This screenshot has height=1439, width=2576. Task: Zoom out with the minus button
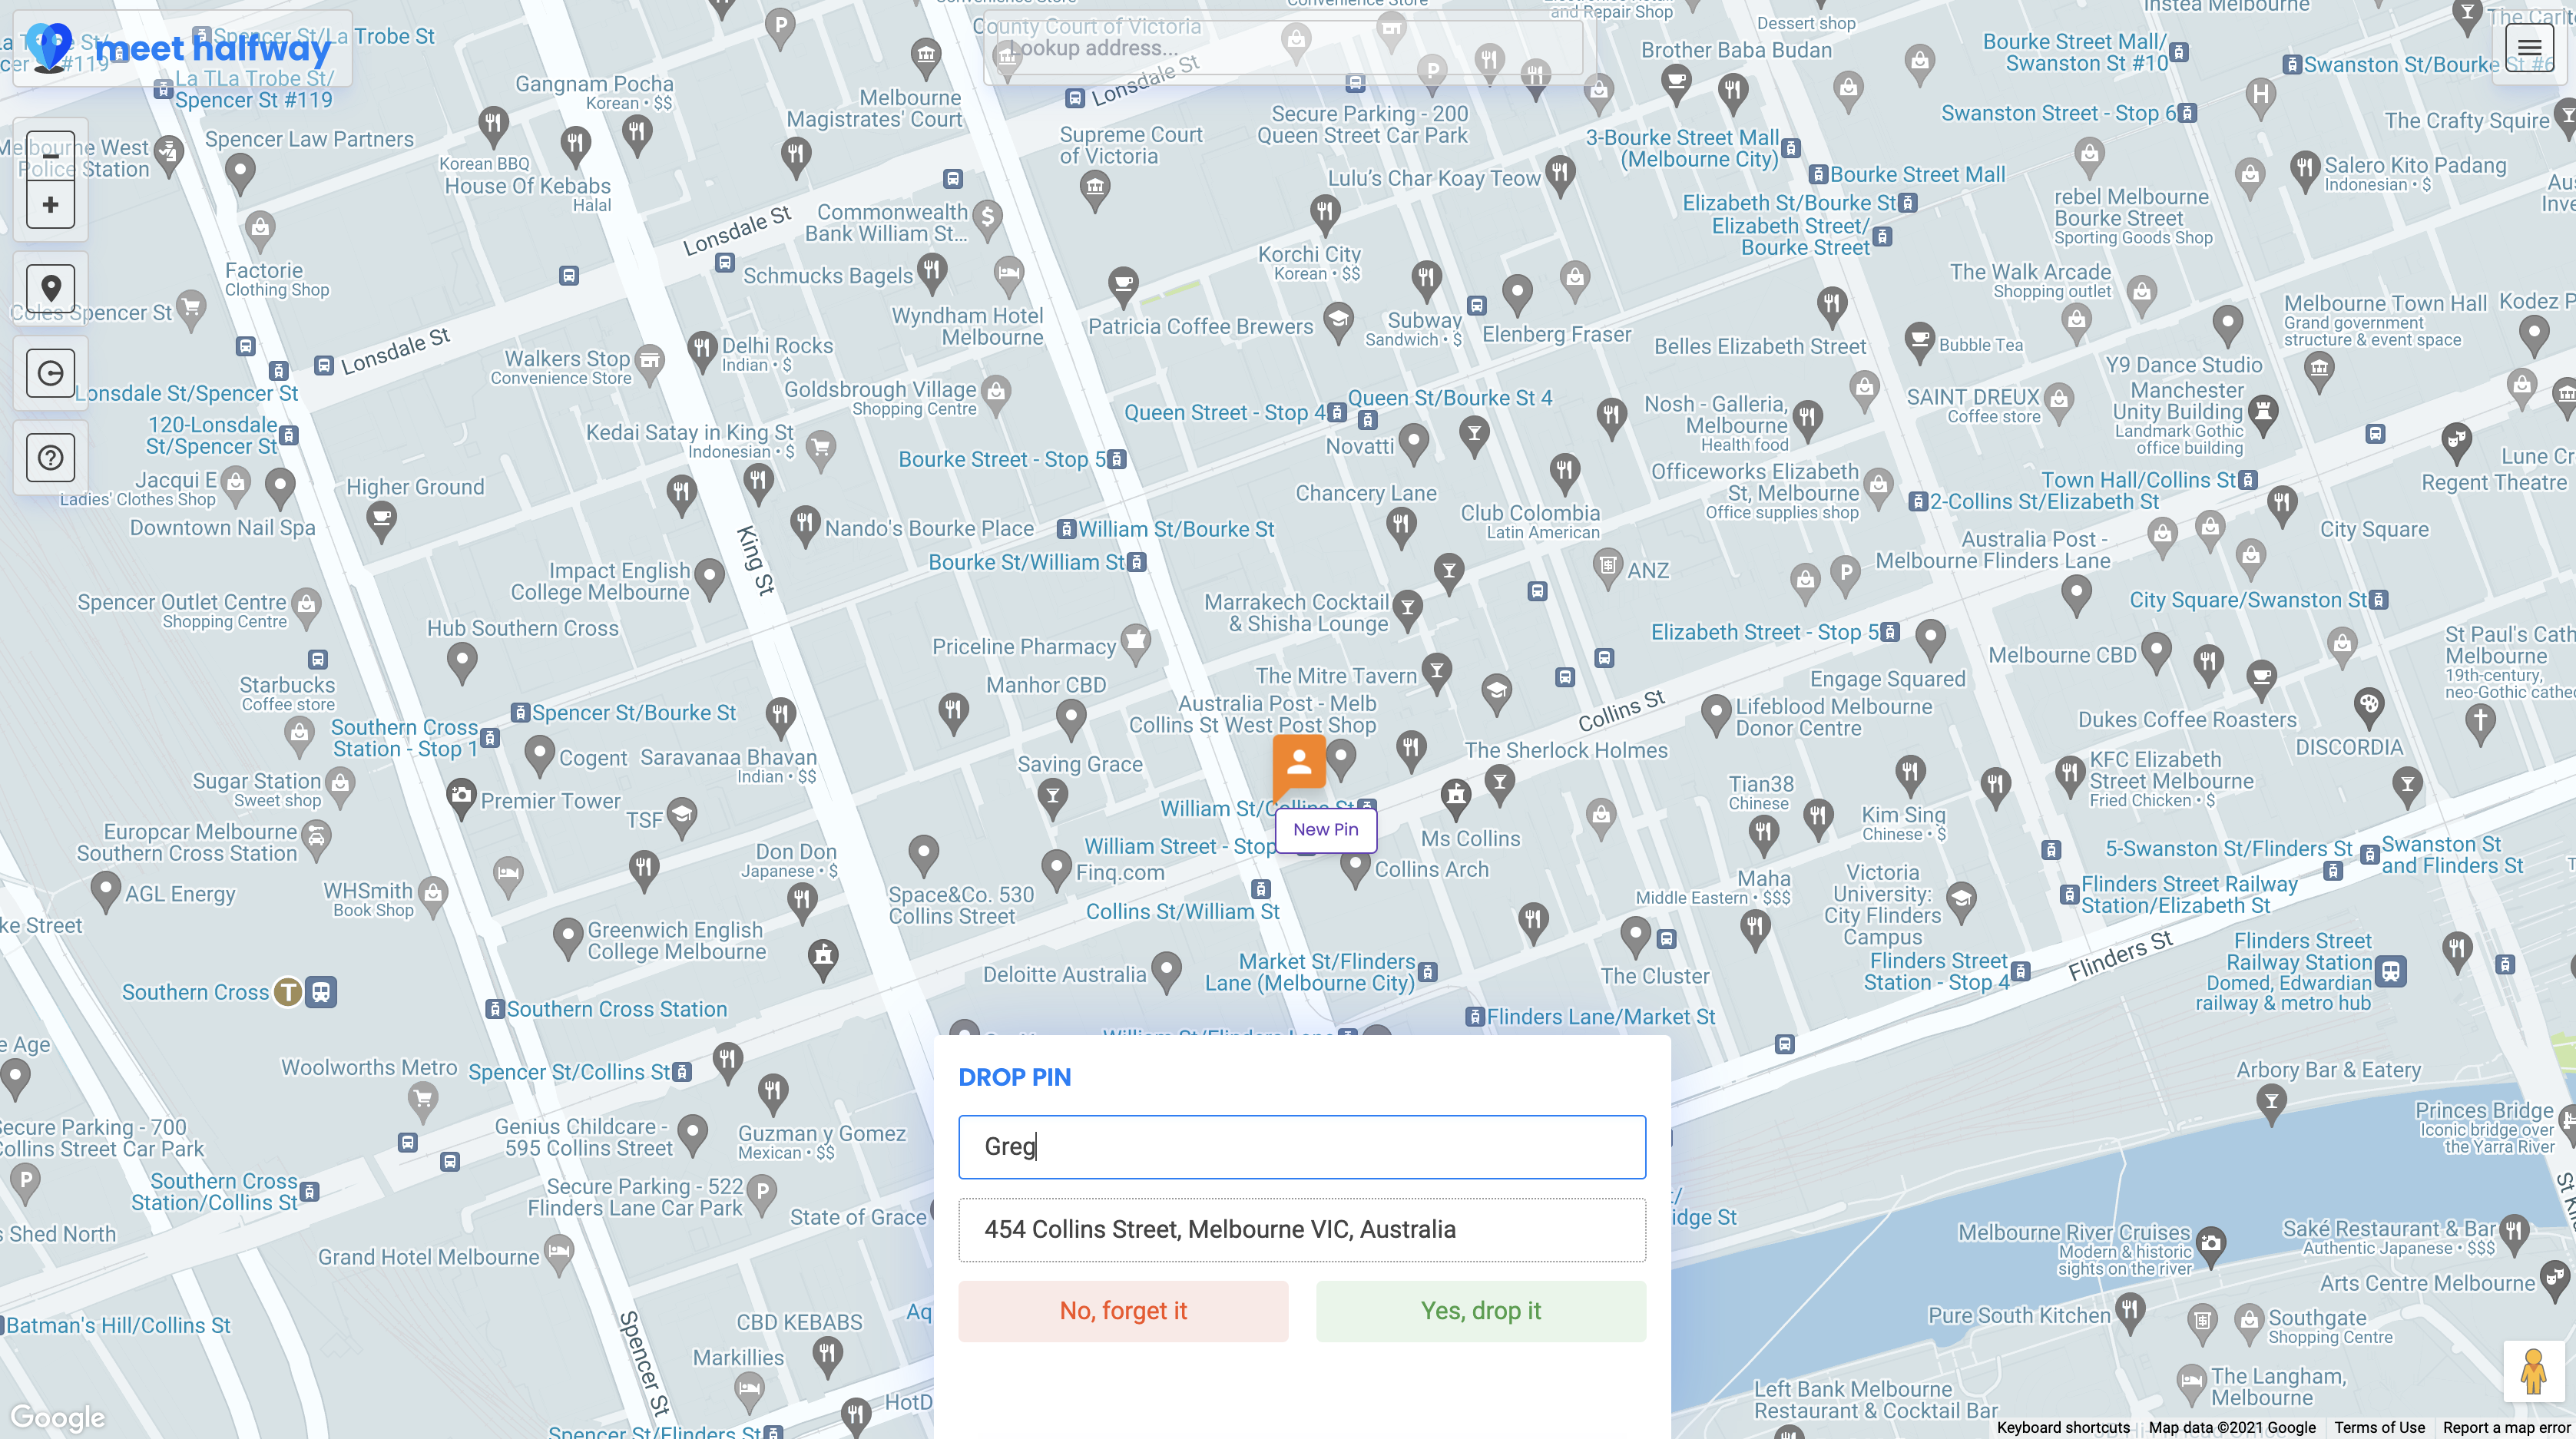50,156
